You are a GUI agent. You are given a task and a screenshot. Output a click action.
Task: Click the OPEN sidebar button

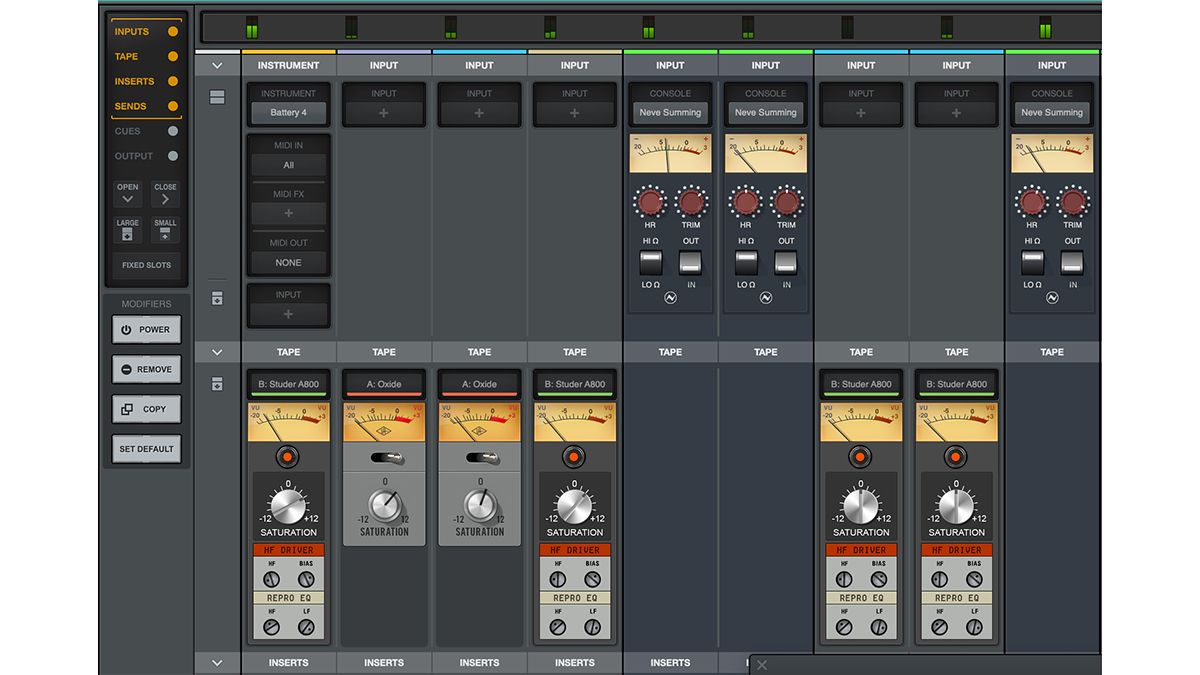point(128,194)
